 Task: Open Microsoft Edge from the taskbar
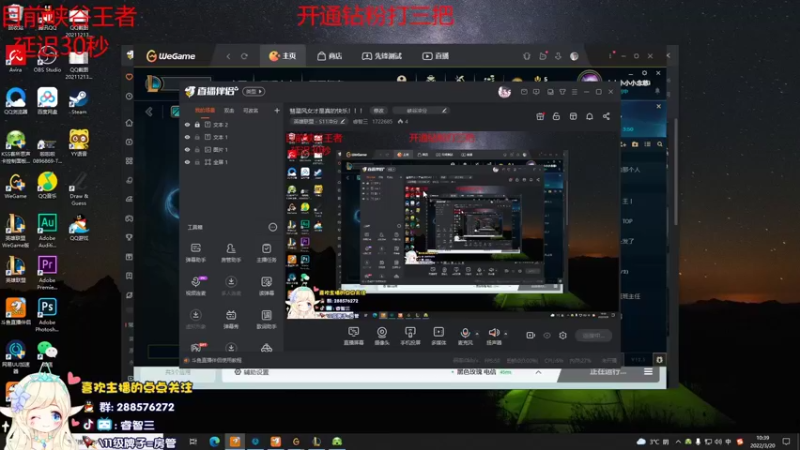[x=214, y=441]
